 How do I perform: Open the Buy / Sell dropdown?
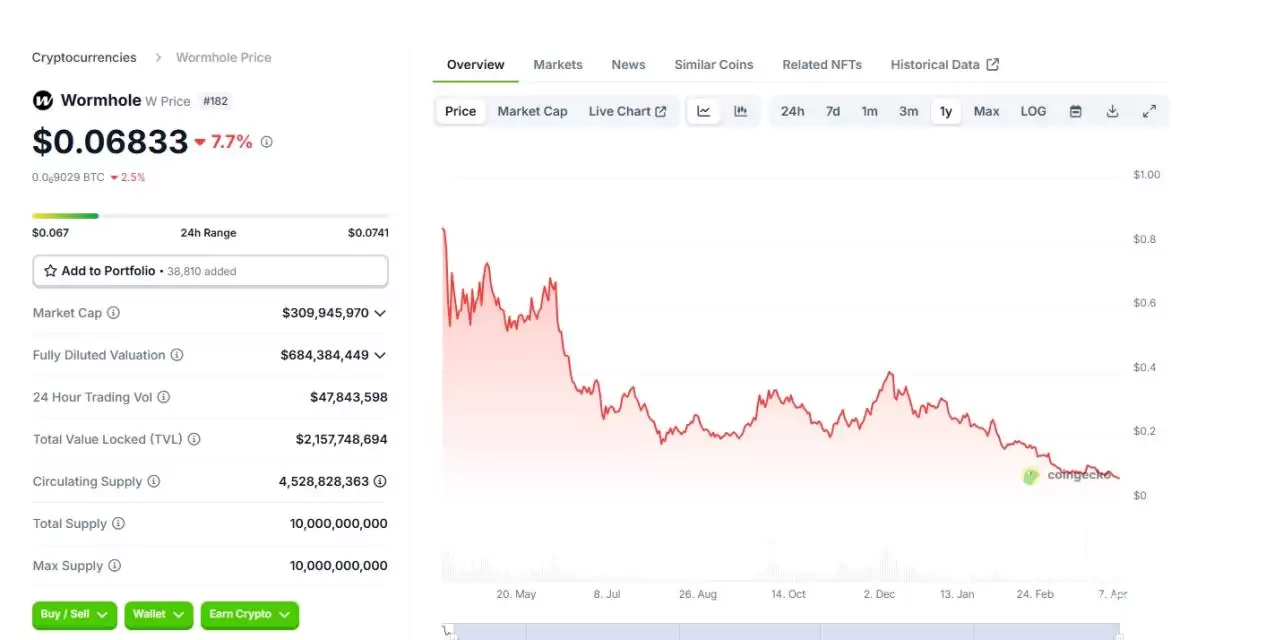click(74, 614)
